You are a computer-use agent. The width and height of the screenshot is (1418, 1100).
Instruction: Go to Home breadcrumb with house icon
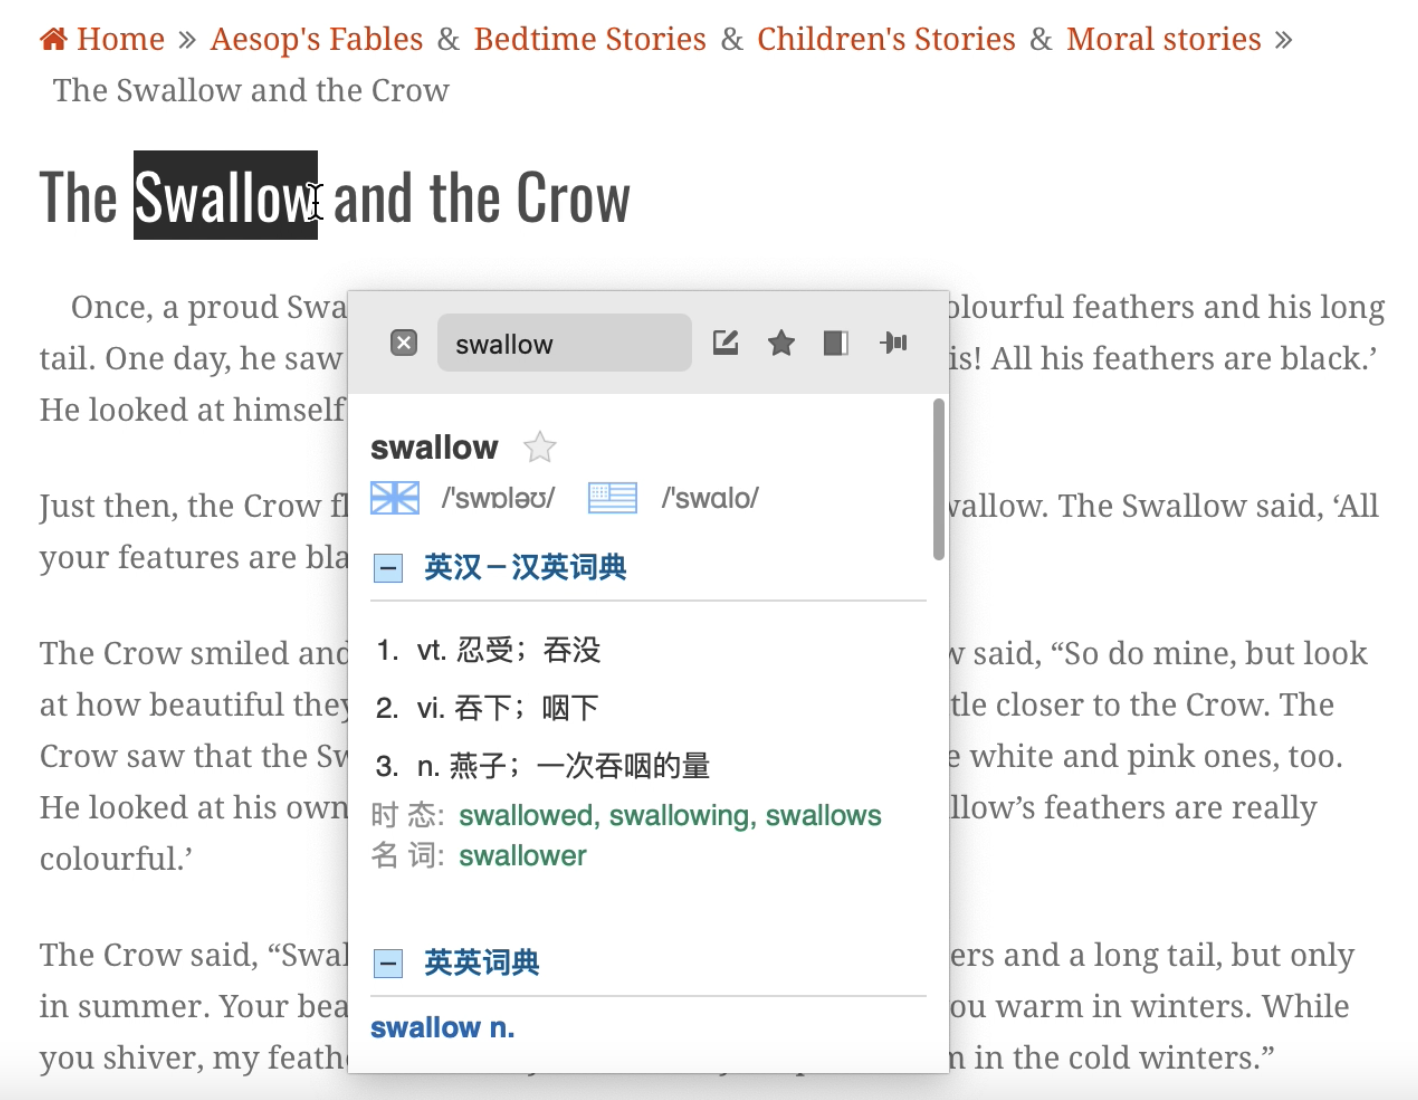102,39
